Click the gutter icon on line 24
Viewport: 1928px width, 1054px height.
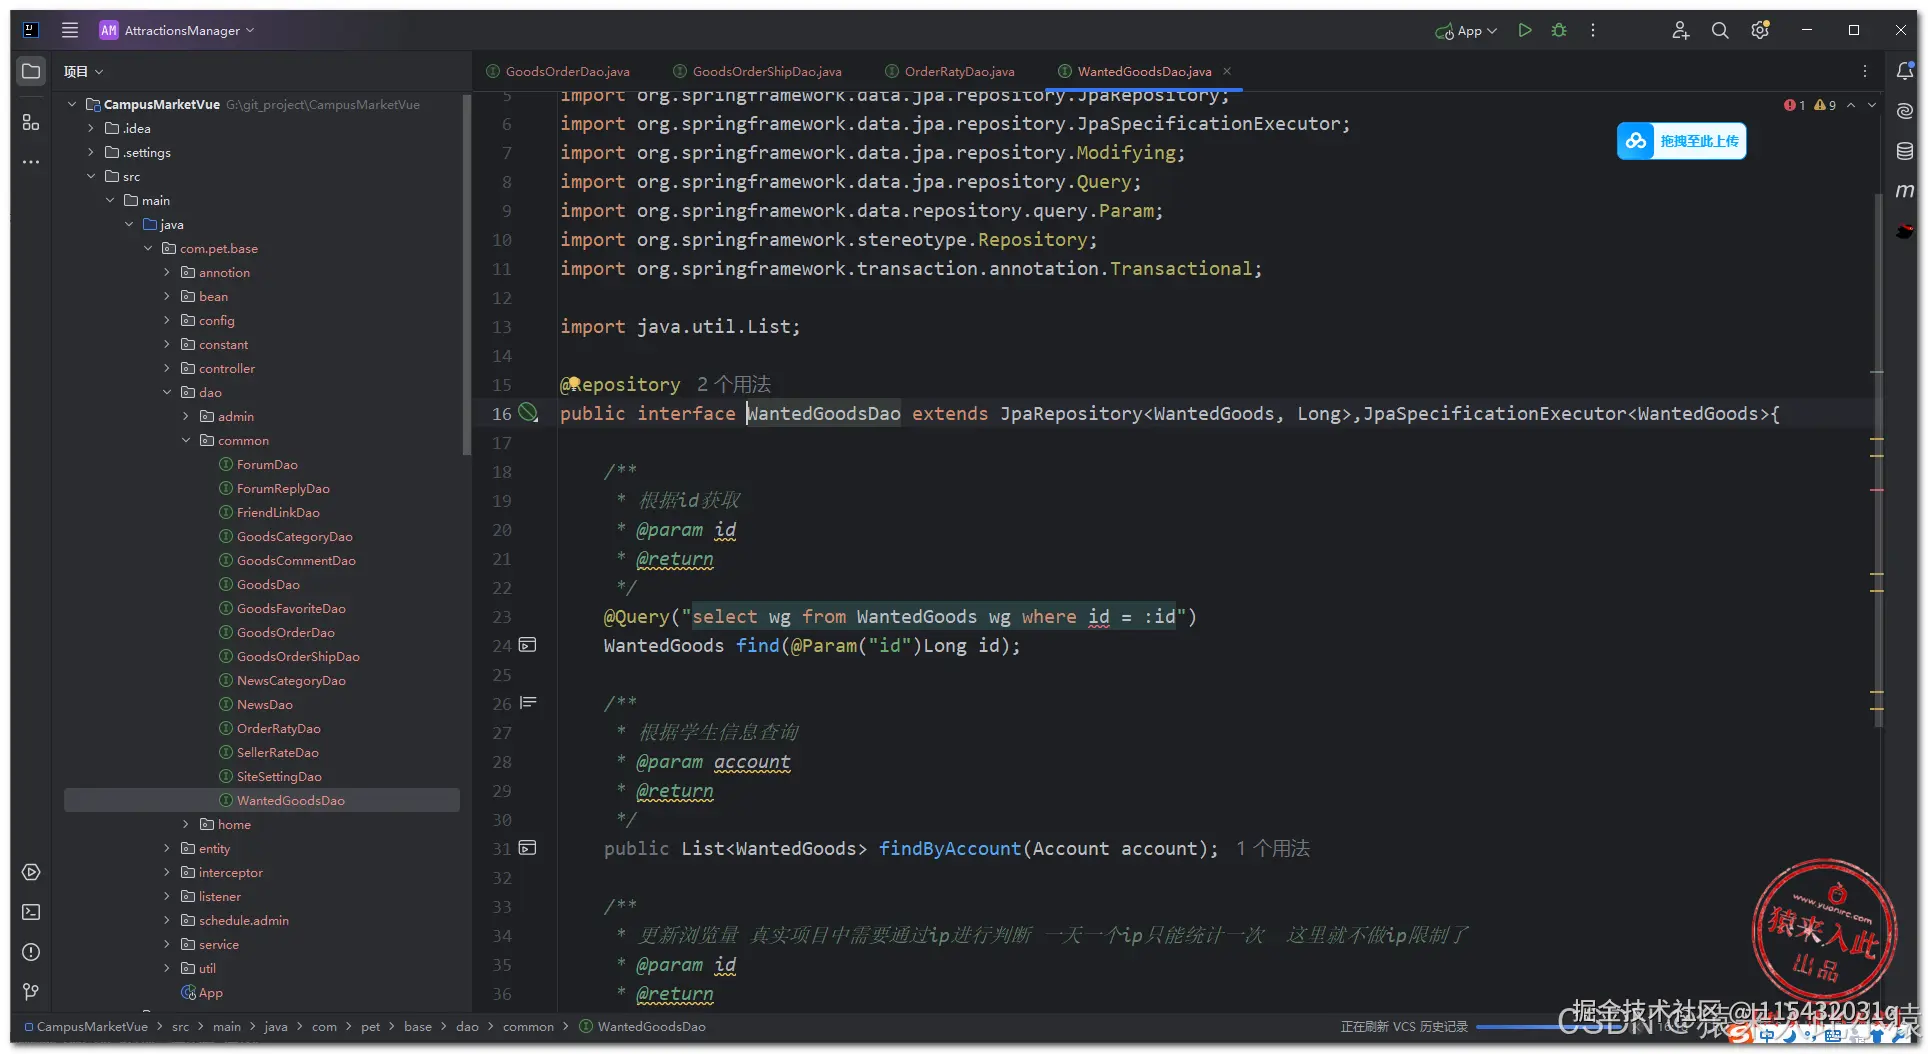(528, 645)
